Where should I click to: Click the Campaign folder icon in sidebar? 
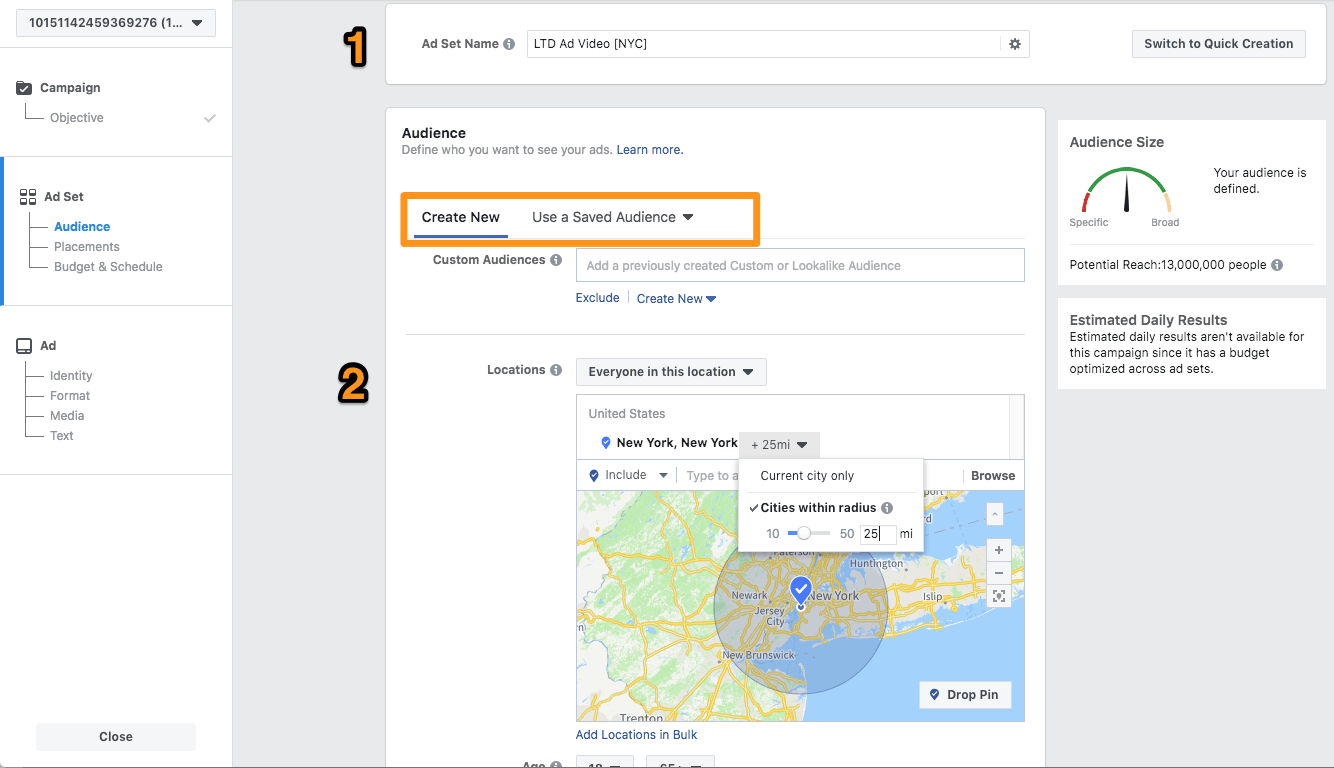[25, 88]
